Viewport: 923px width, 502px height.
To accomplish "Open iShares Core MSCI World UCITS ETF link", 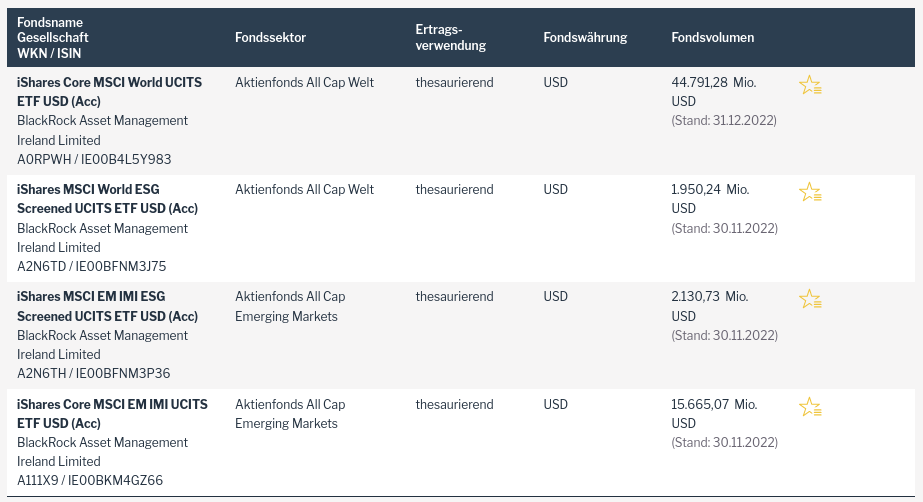I will [x=109, y=92].
